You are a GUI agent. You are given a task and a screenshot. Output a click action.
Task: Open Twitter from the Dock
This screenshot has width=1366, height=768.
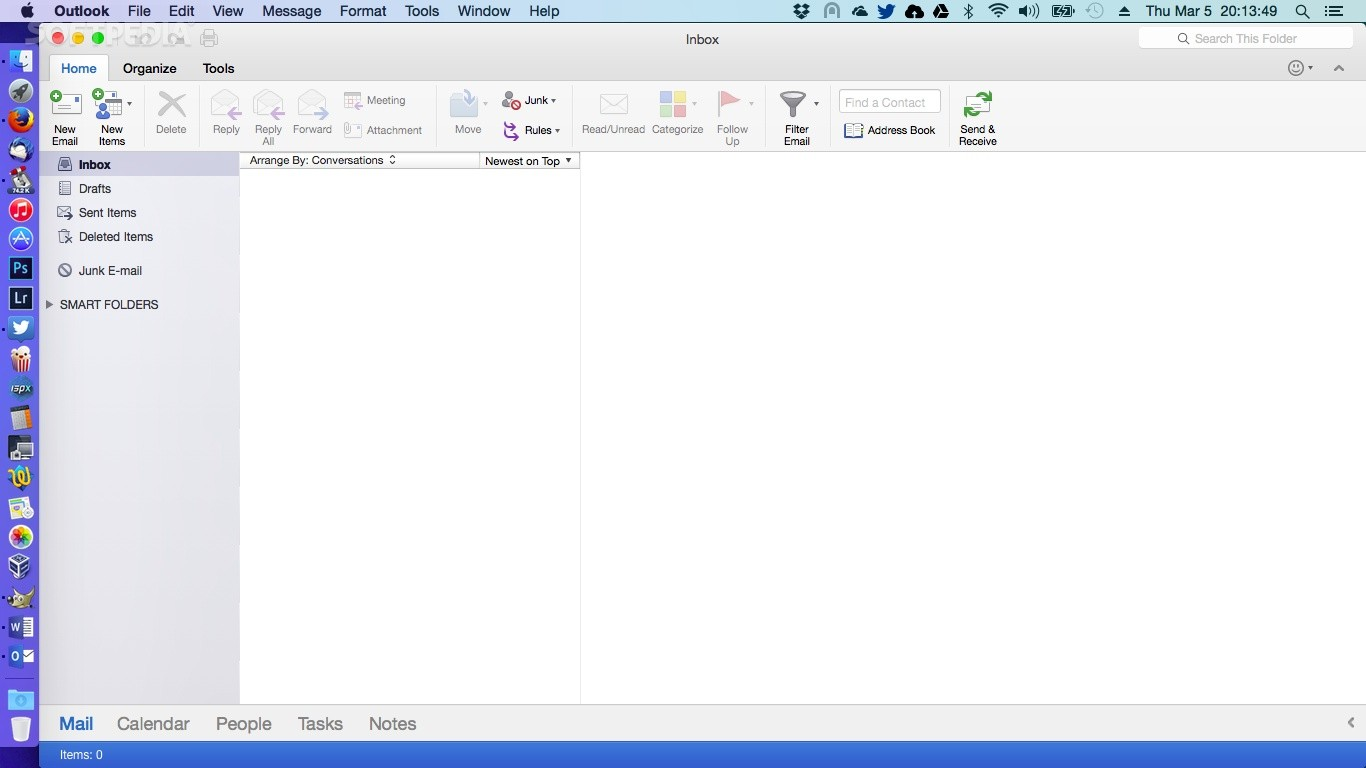(21, 328)
